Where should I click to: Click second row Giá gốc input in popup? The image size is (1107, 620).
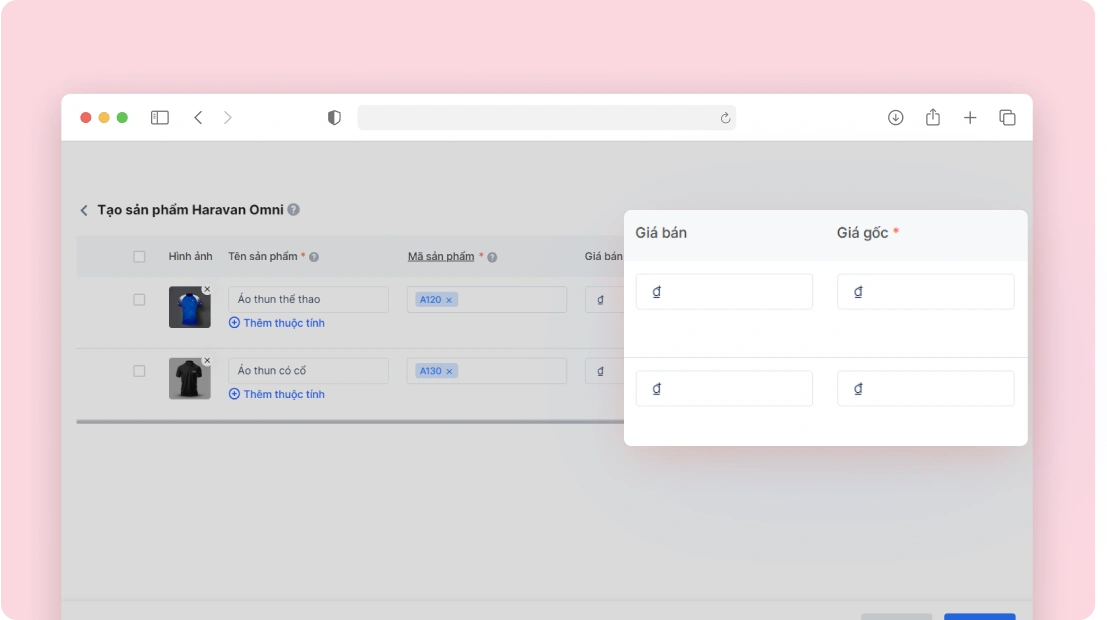(925, 389)
